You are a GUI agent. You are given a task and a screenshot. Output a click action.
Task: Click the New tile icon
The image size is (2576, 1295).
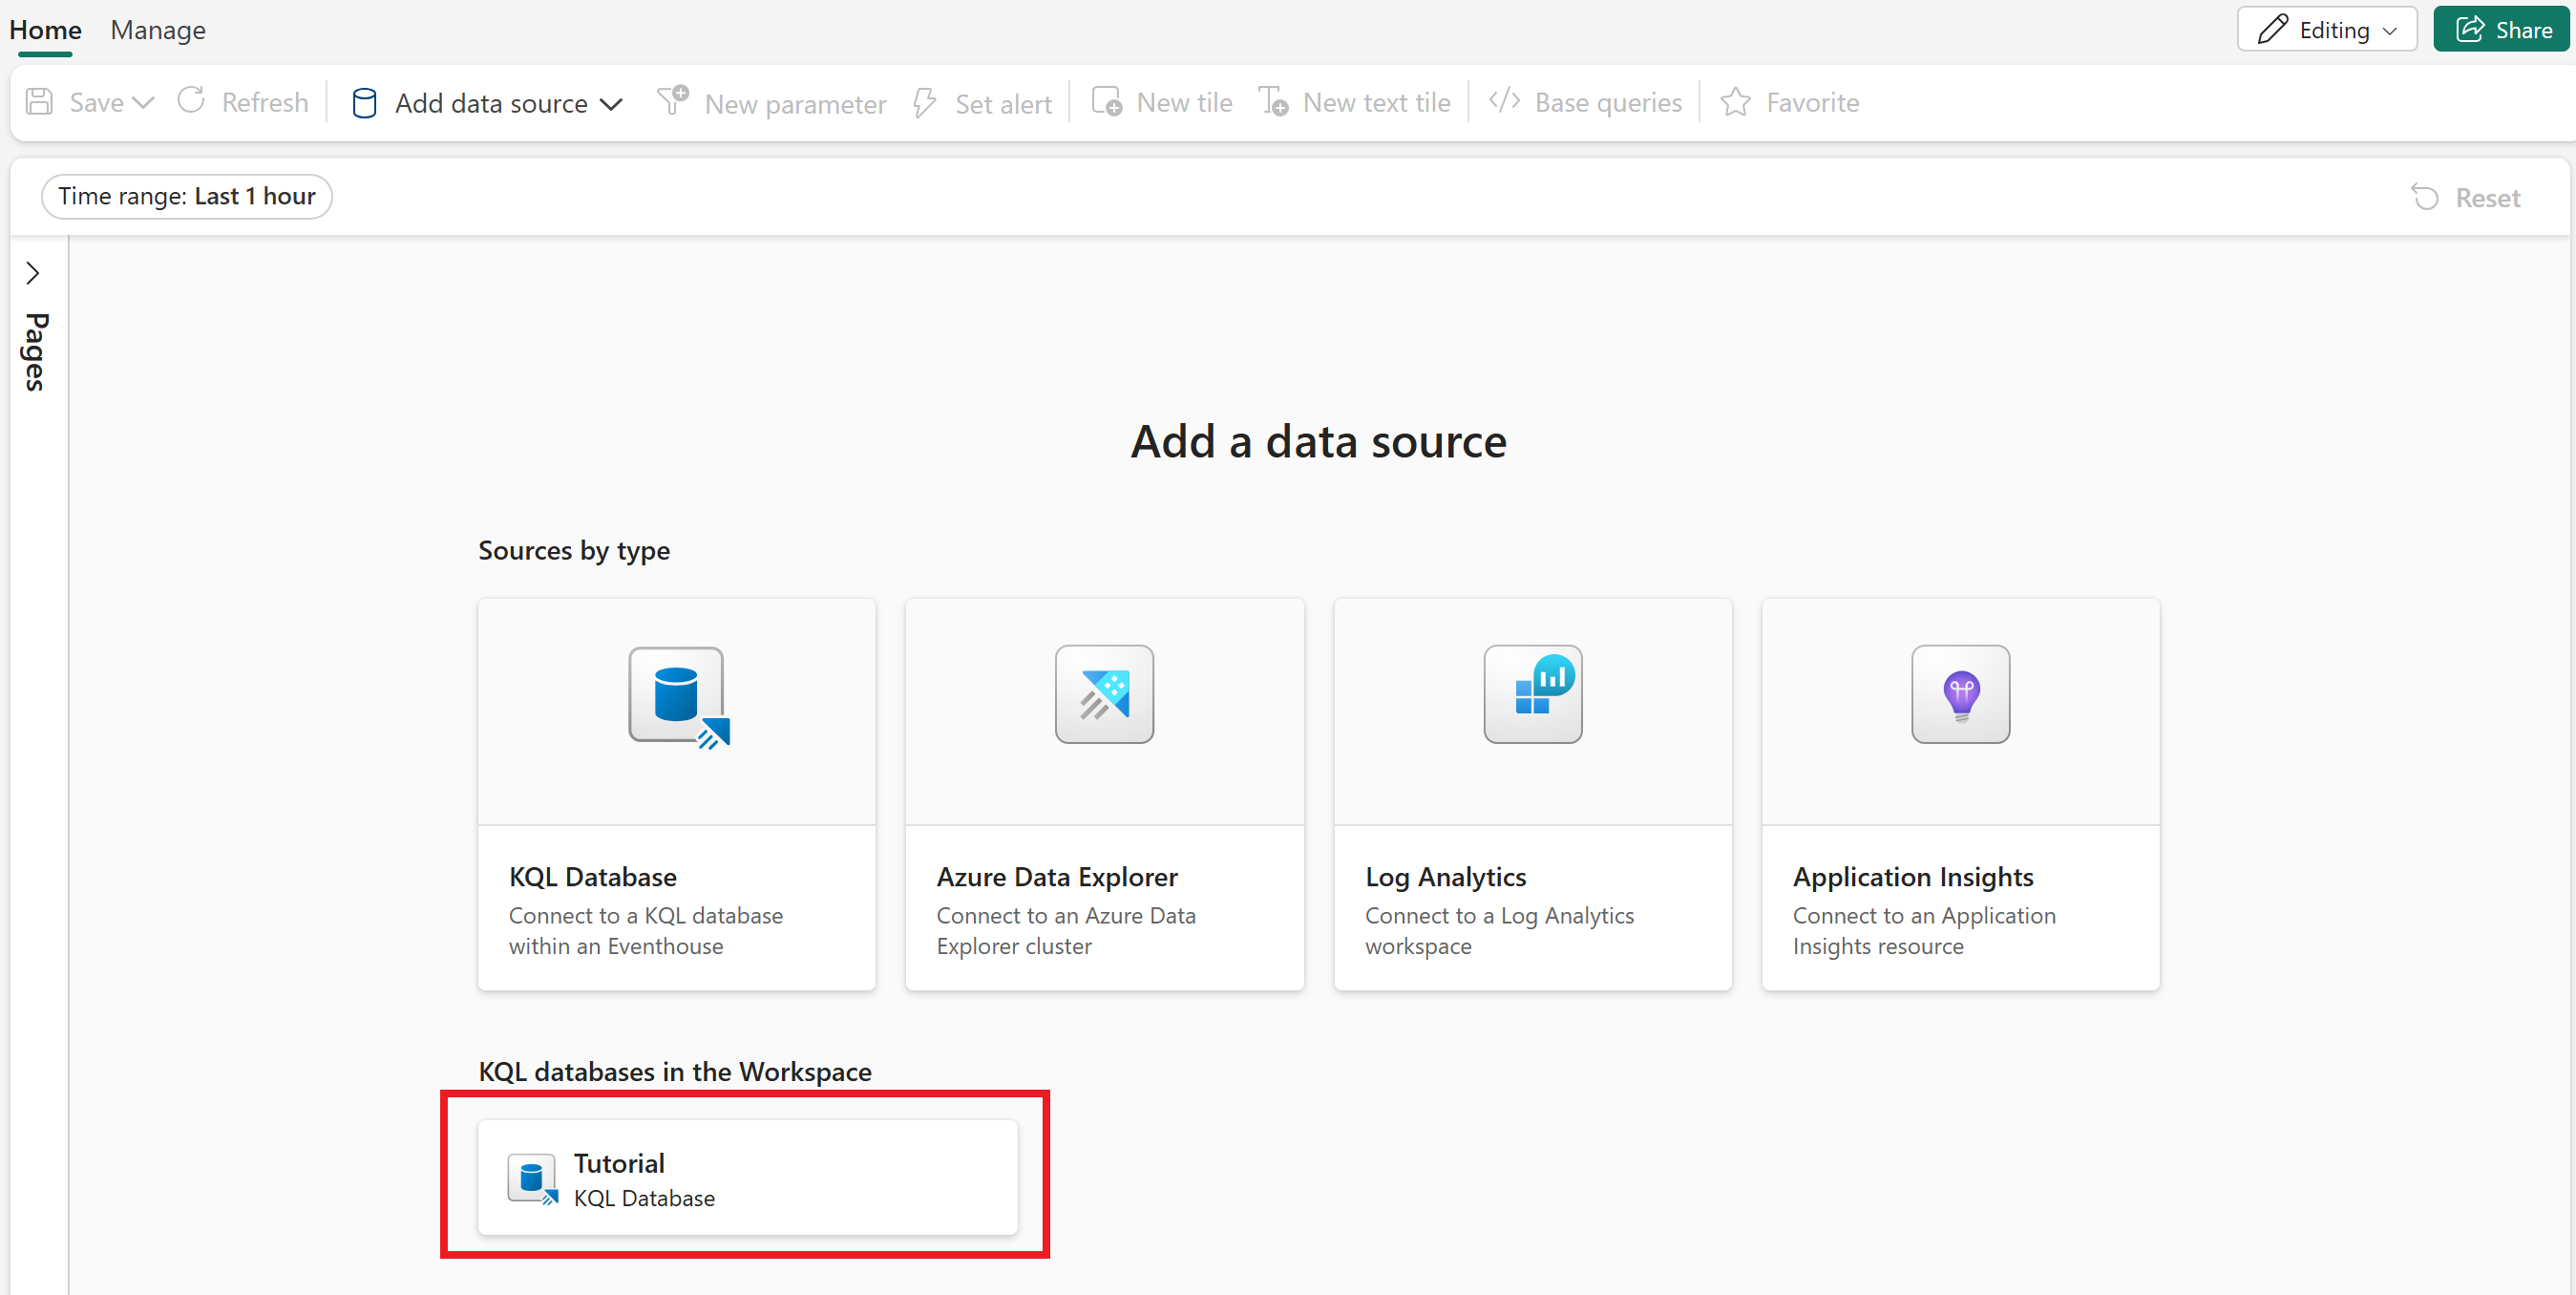click(x=1106, y=102)
